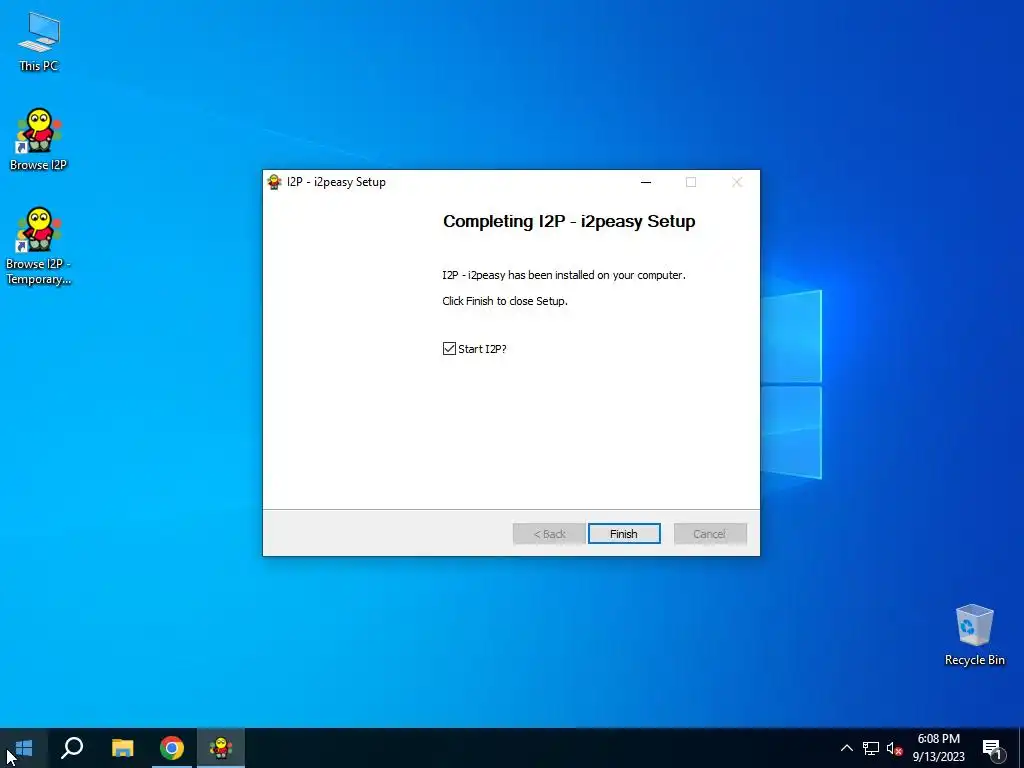Minimize the I2P setup window
The width and height of the screenshot is (1024, 768).
[x=646, y=182]
